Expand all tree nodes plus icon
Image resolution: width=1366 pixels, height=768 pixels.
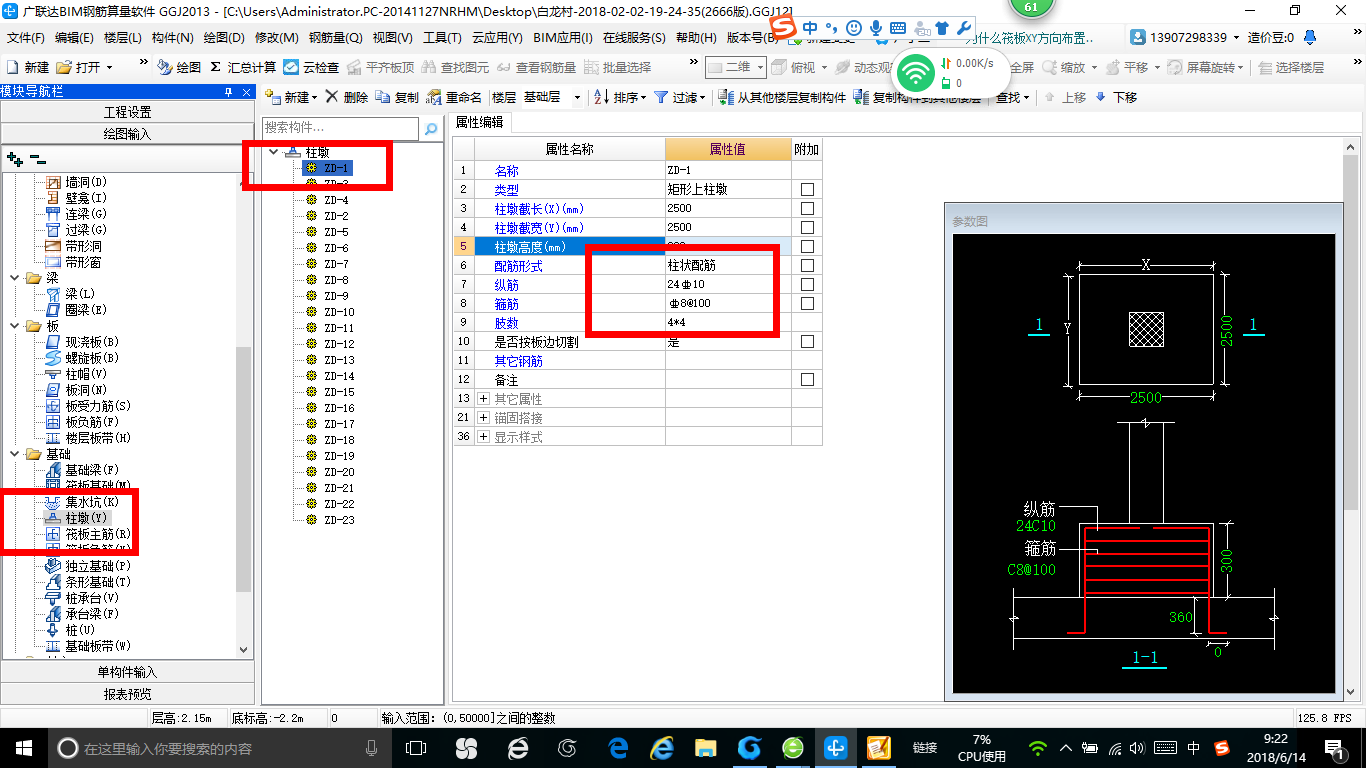(x=15, y=158)
